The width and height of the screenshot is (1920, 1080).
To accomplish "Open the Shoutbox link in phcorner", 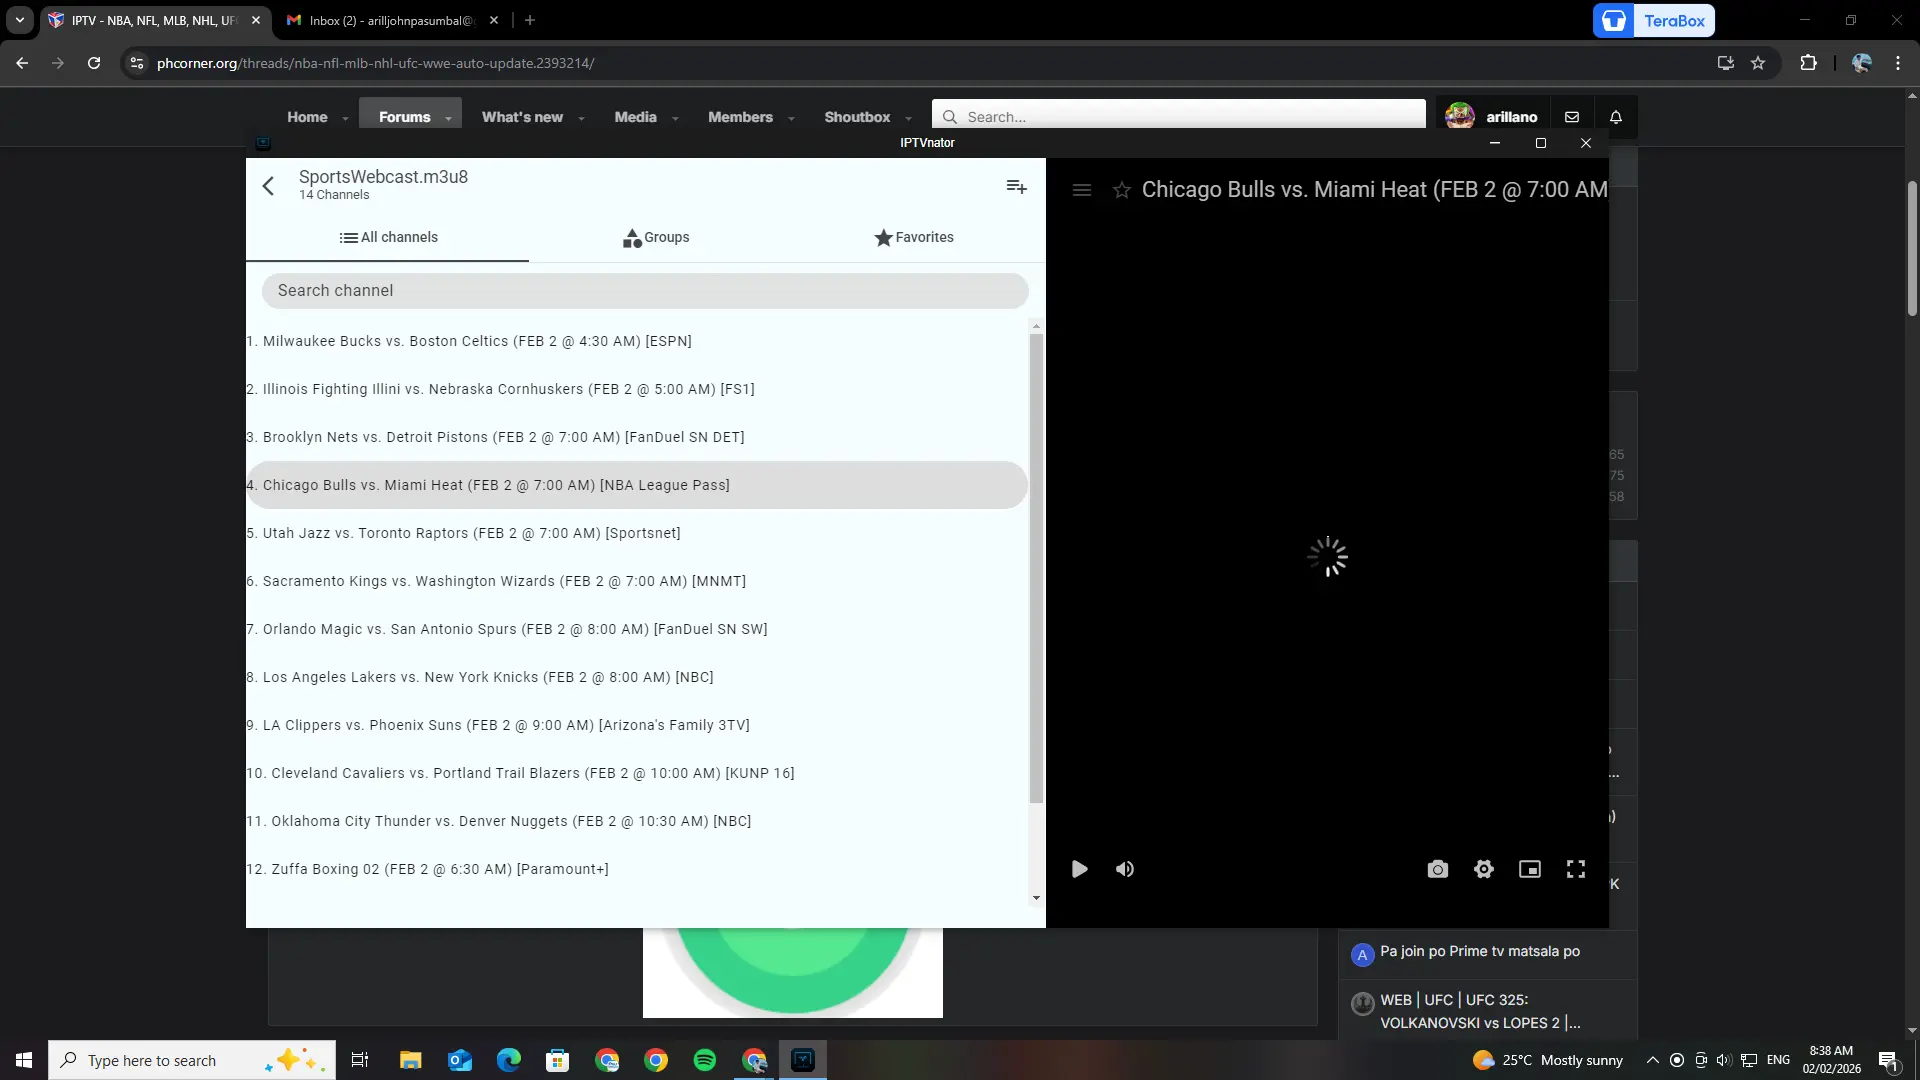I will click(857, 117).
